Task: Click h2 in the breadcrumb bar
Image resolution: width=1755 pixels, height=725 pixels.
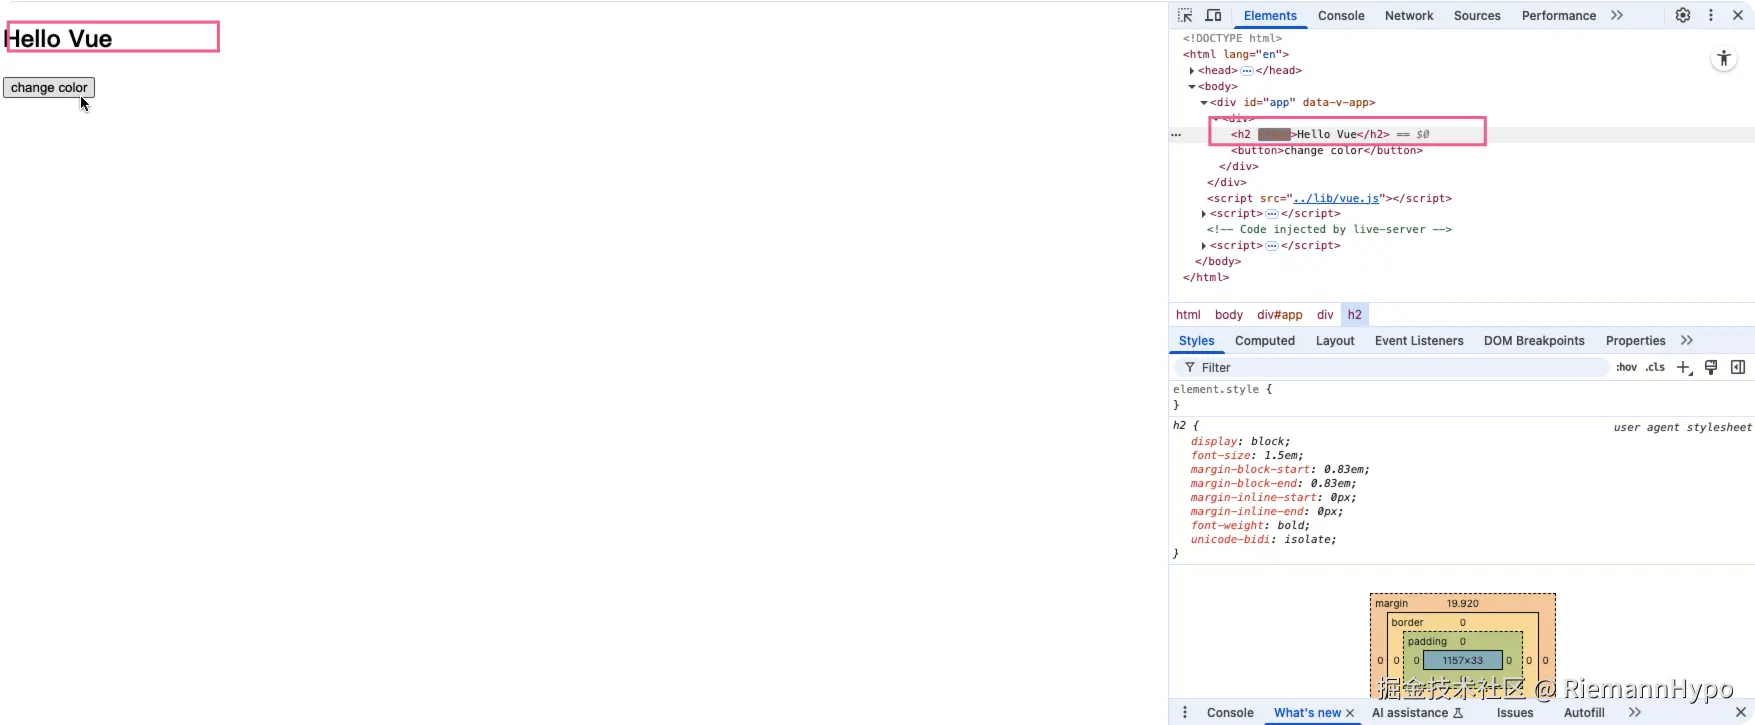Action: pyautogui.click(x=1354, y=315)
